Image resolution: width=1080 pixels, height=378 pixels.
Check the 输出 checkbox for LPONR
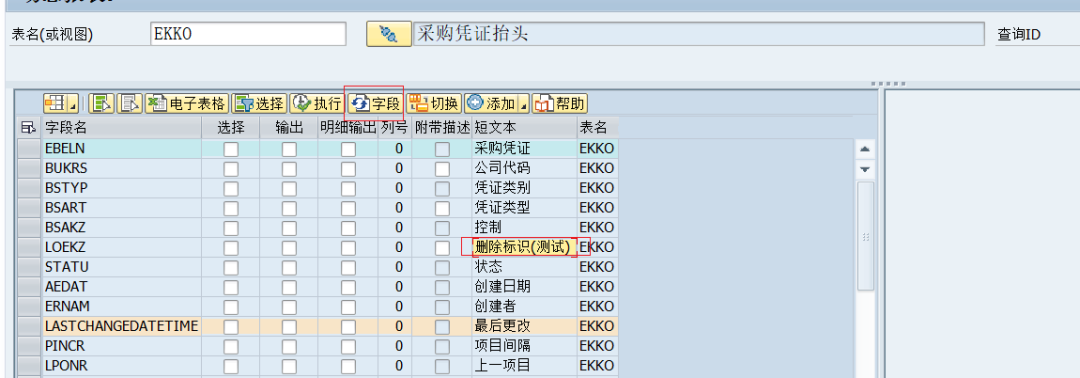pos(289,366)
